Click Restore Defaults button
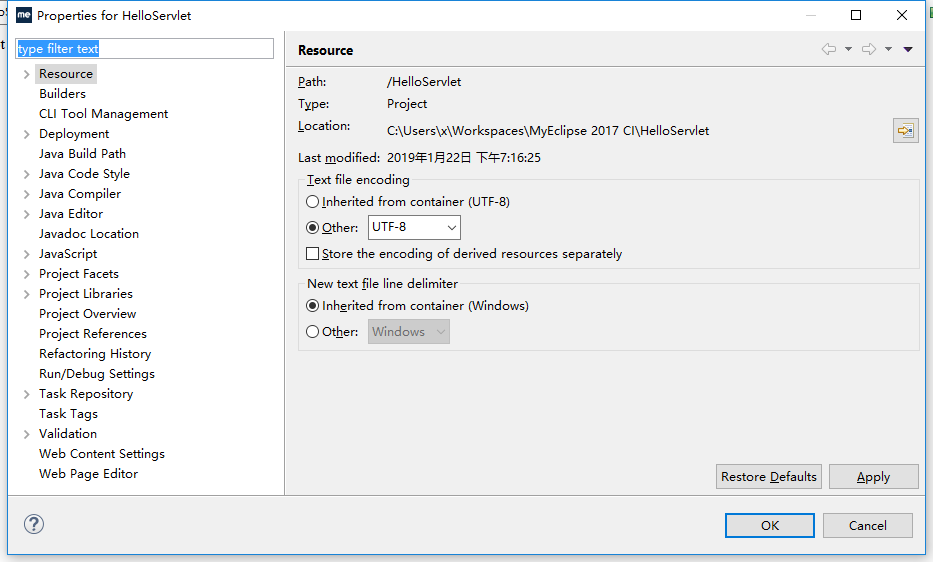This screenshot has width=933, height=562. click(769, 477)
